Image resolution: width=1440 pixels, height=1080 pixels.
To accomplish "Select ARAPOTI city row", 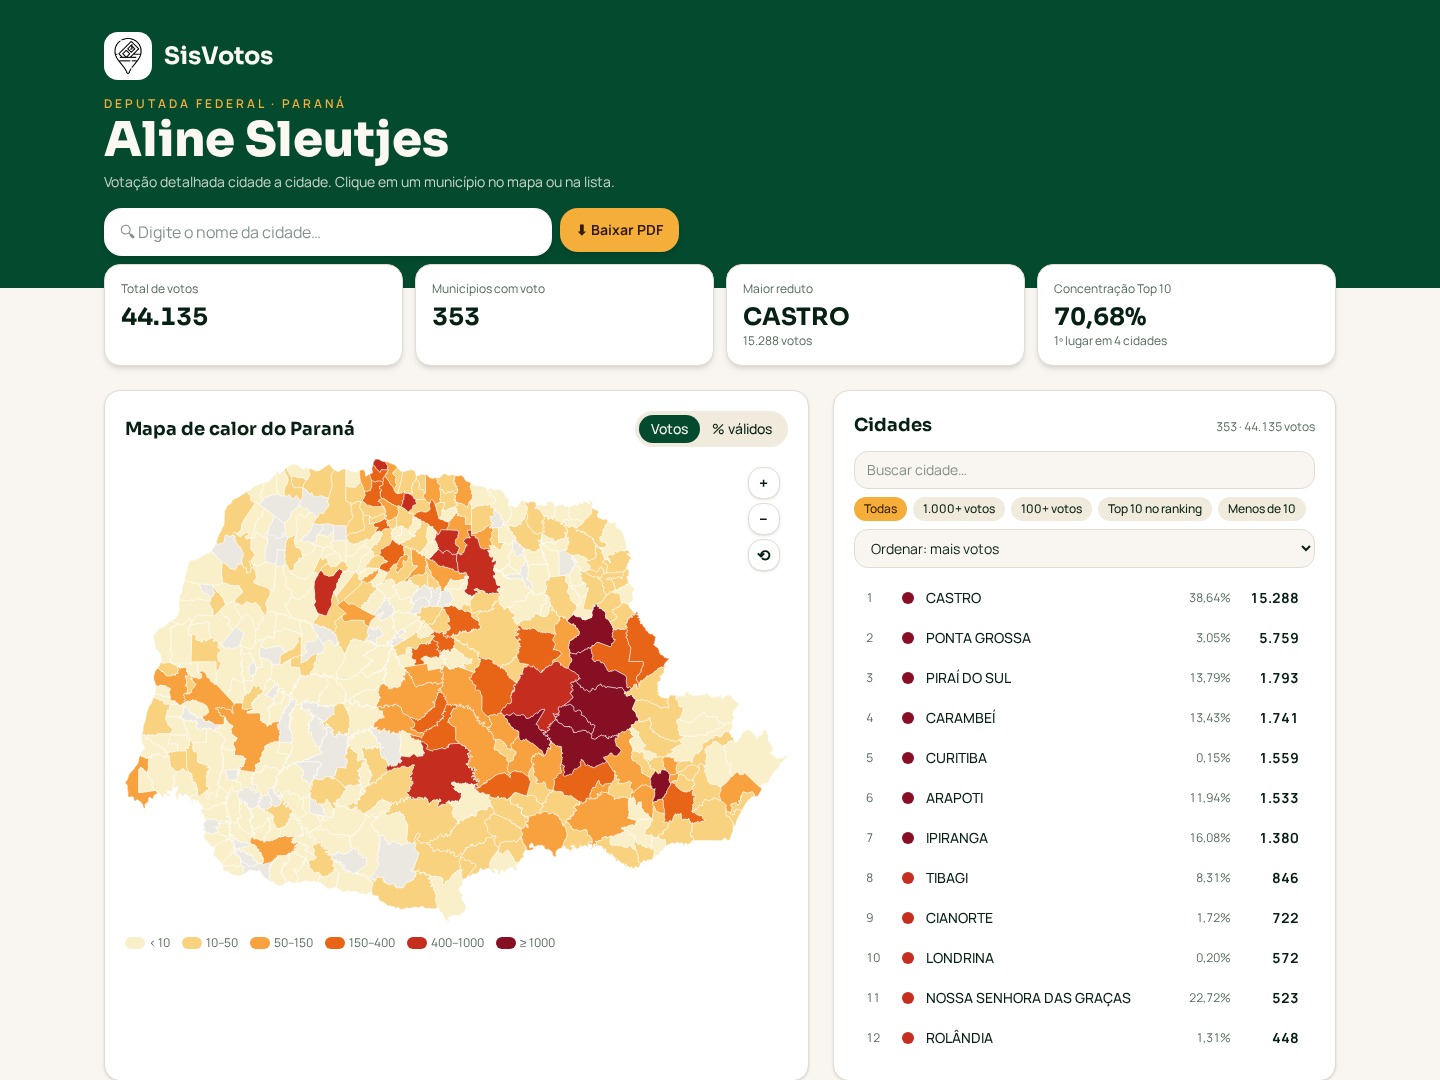I will click(1084, 798).
